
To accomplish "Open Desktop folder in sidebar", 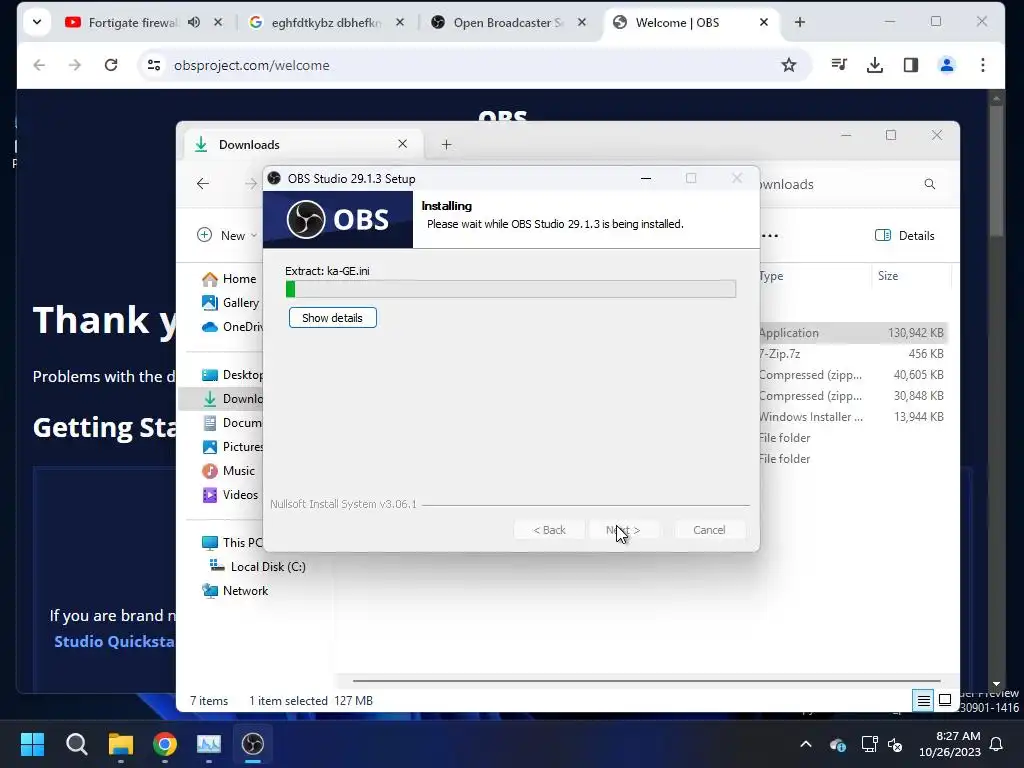I will [232, 375].
